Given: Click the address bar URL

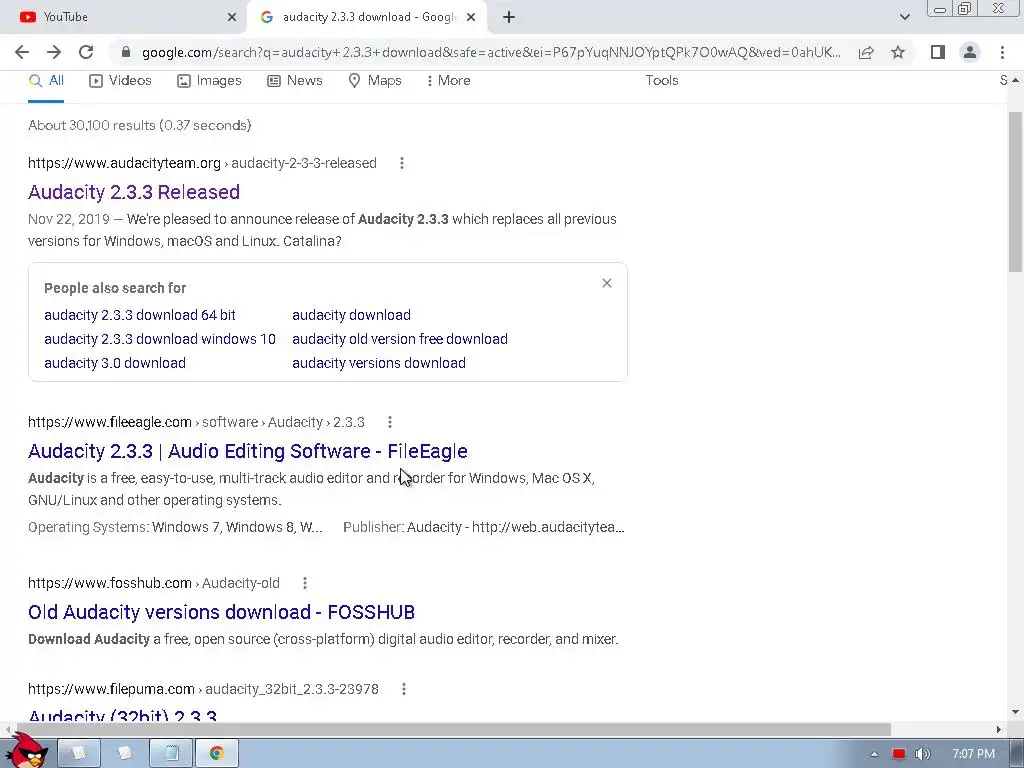Looking at the screenshot, I should (x=491, y=52).
